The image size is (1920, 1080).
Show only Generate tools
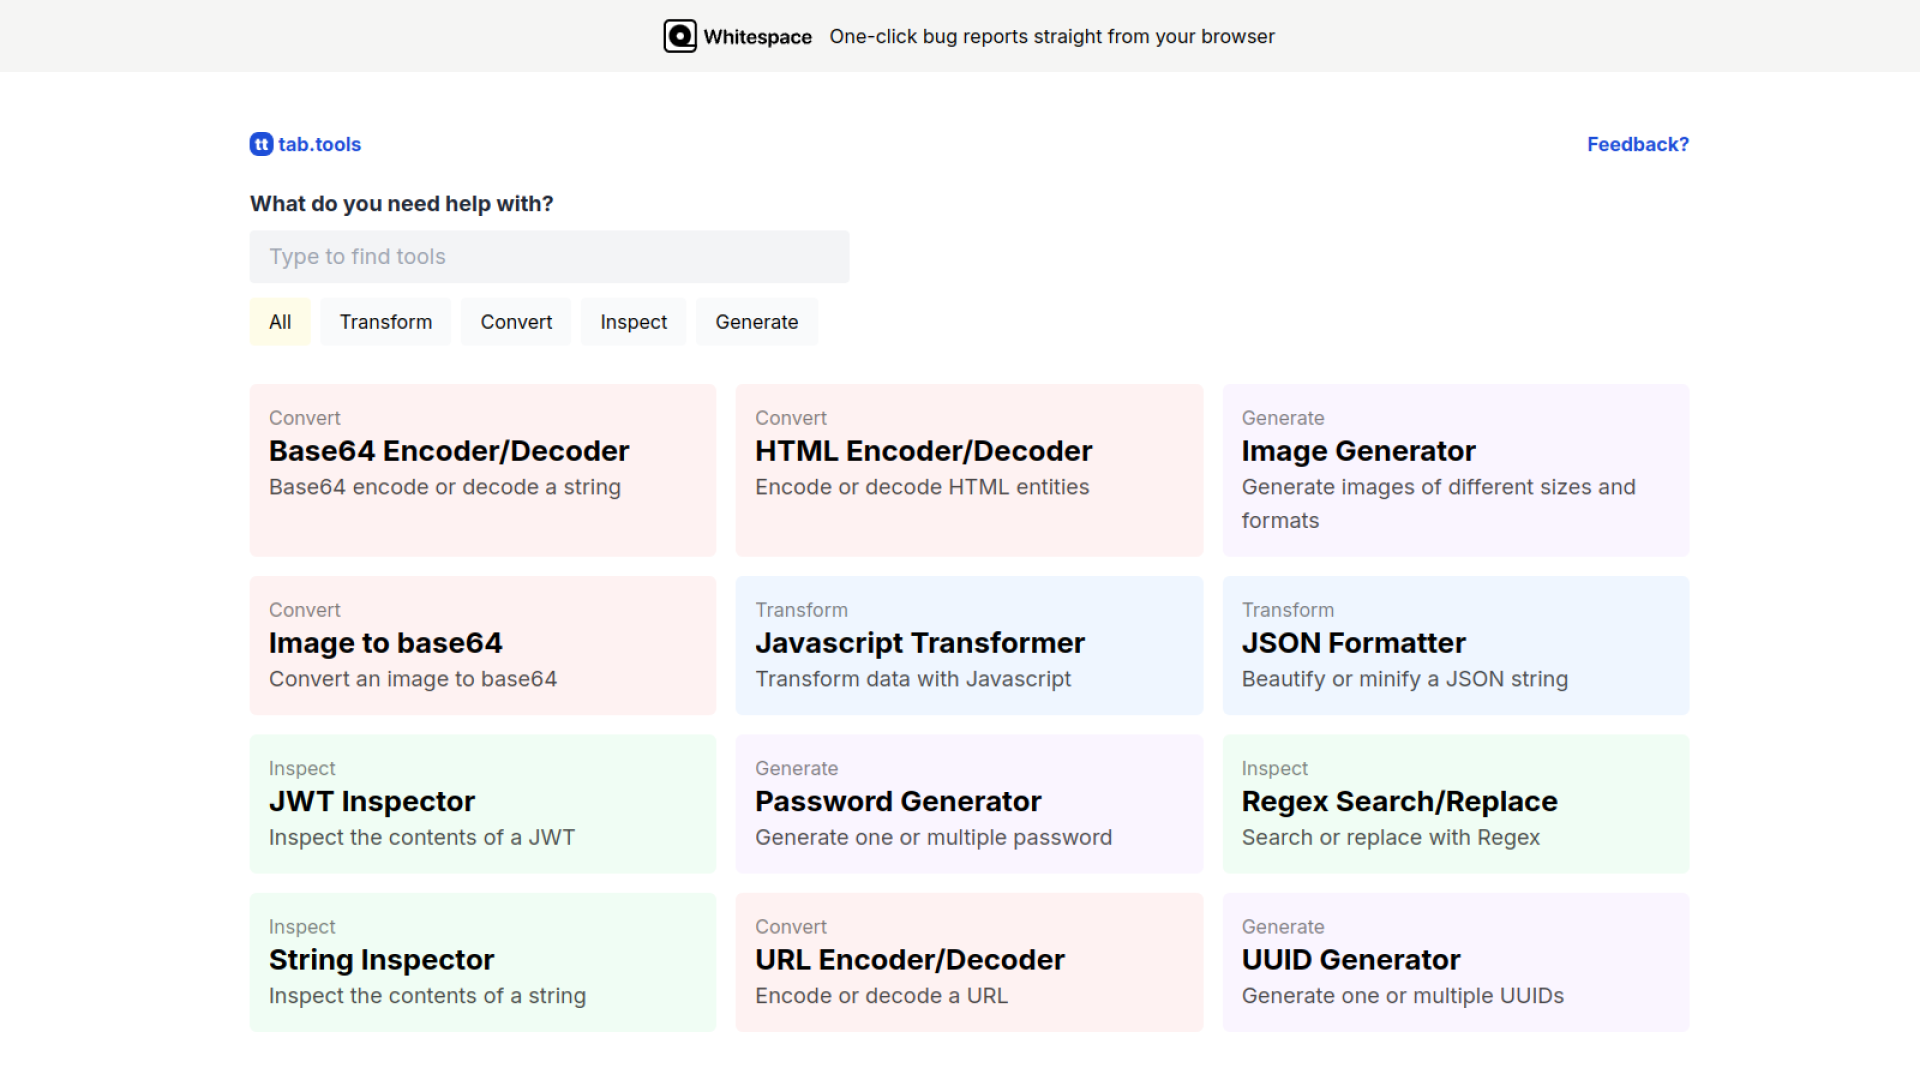pos(756,322)
